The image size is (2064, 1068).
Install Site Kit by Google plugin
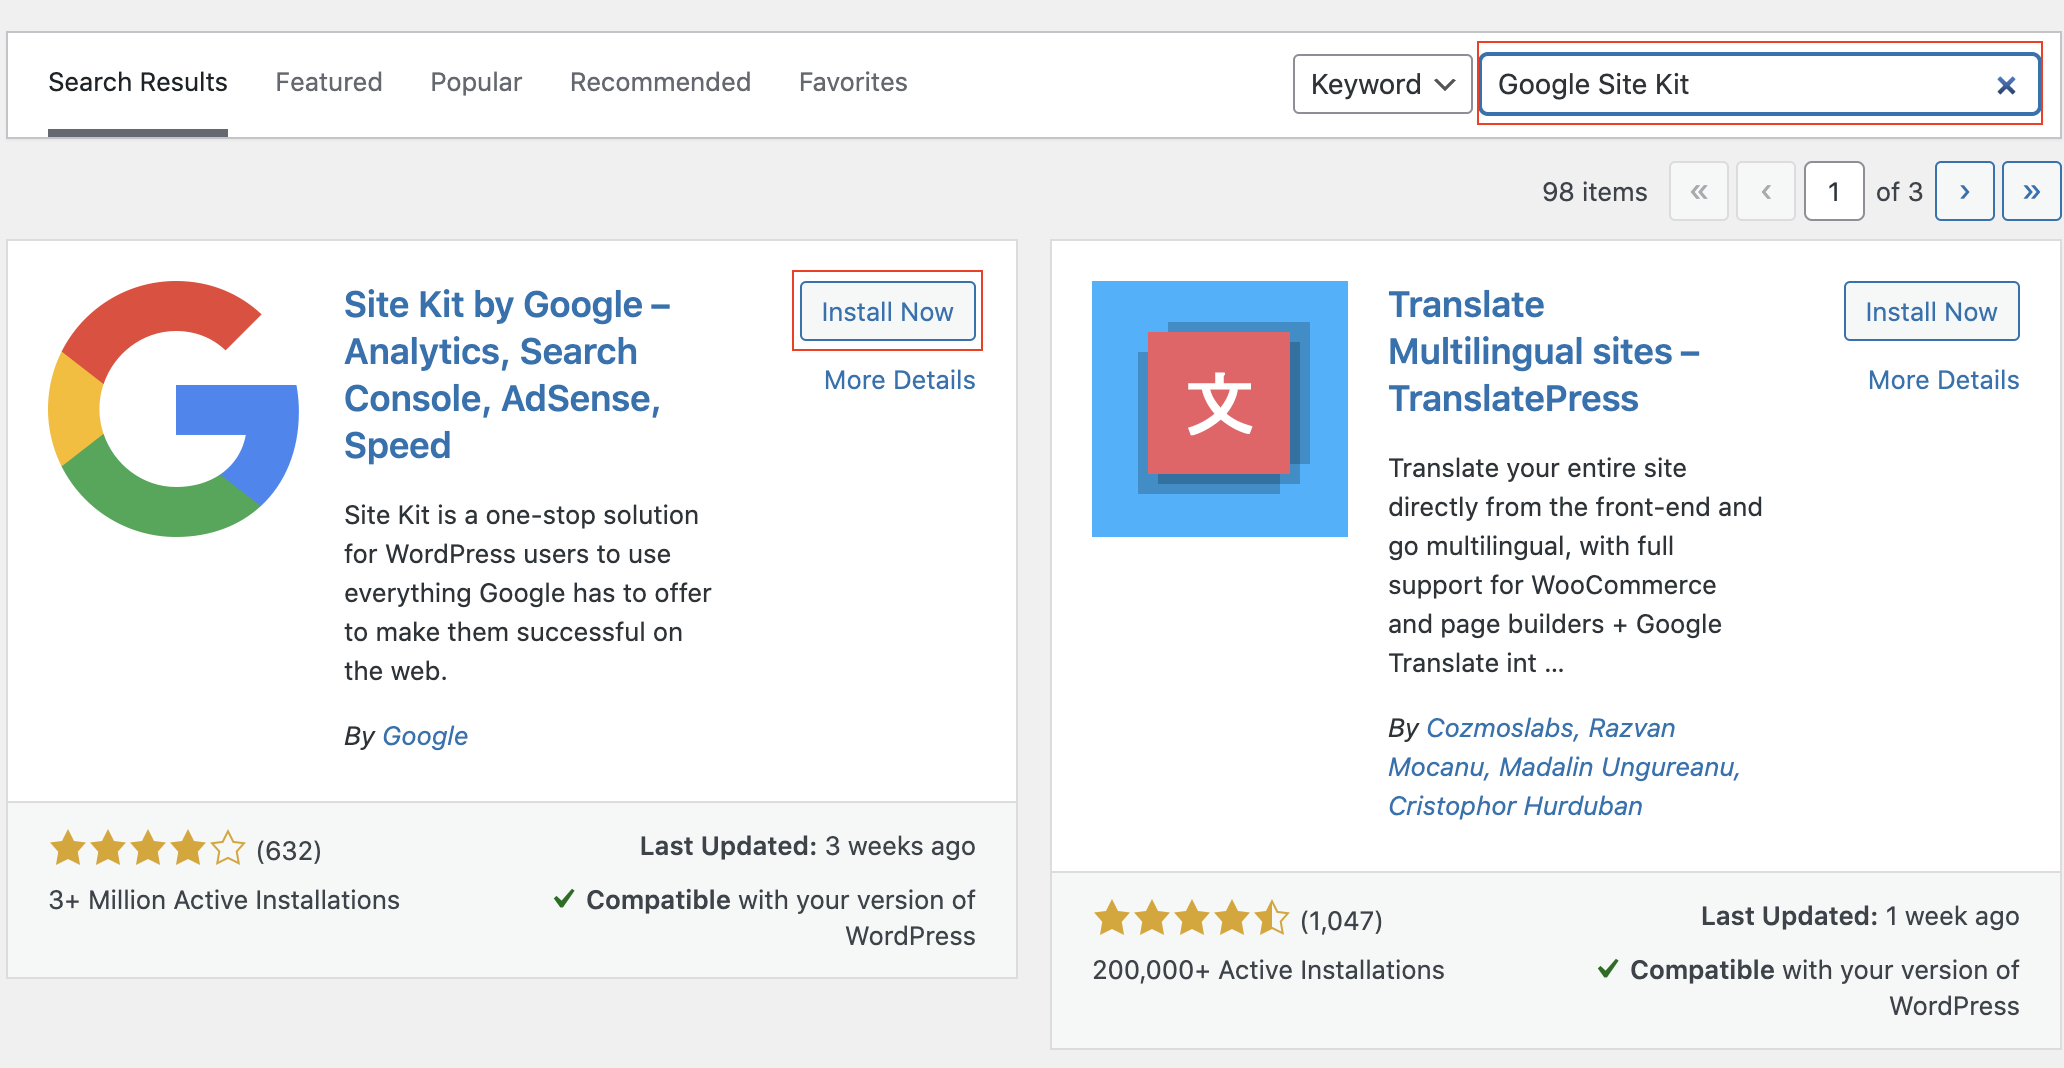(x=887, y=312)
